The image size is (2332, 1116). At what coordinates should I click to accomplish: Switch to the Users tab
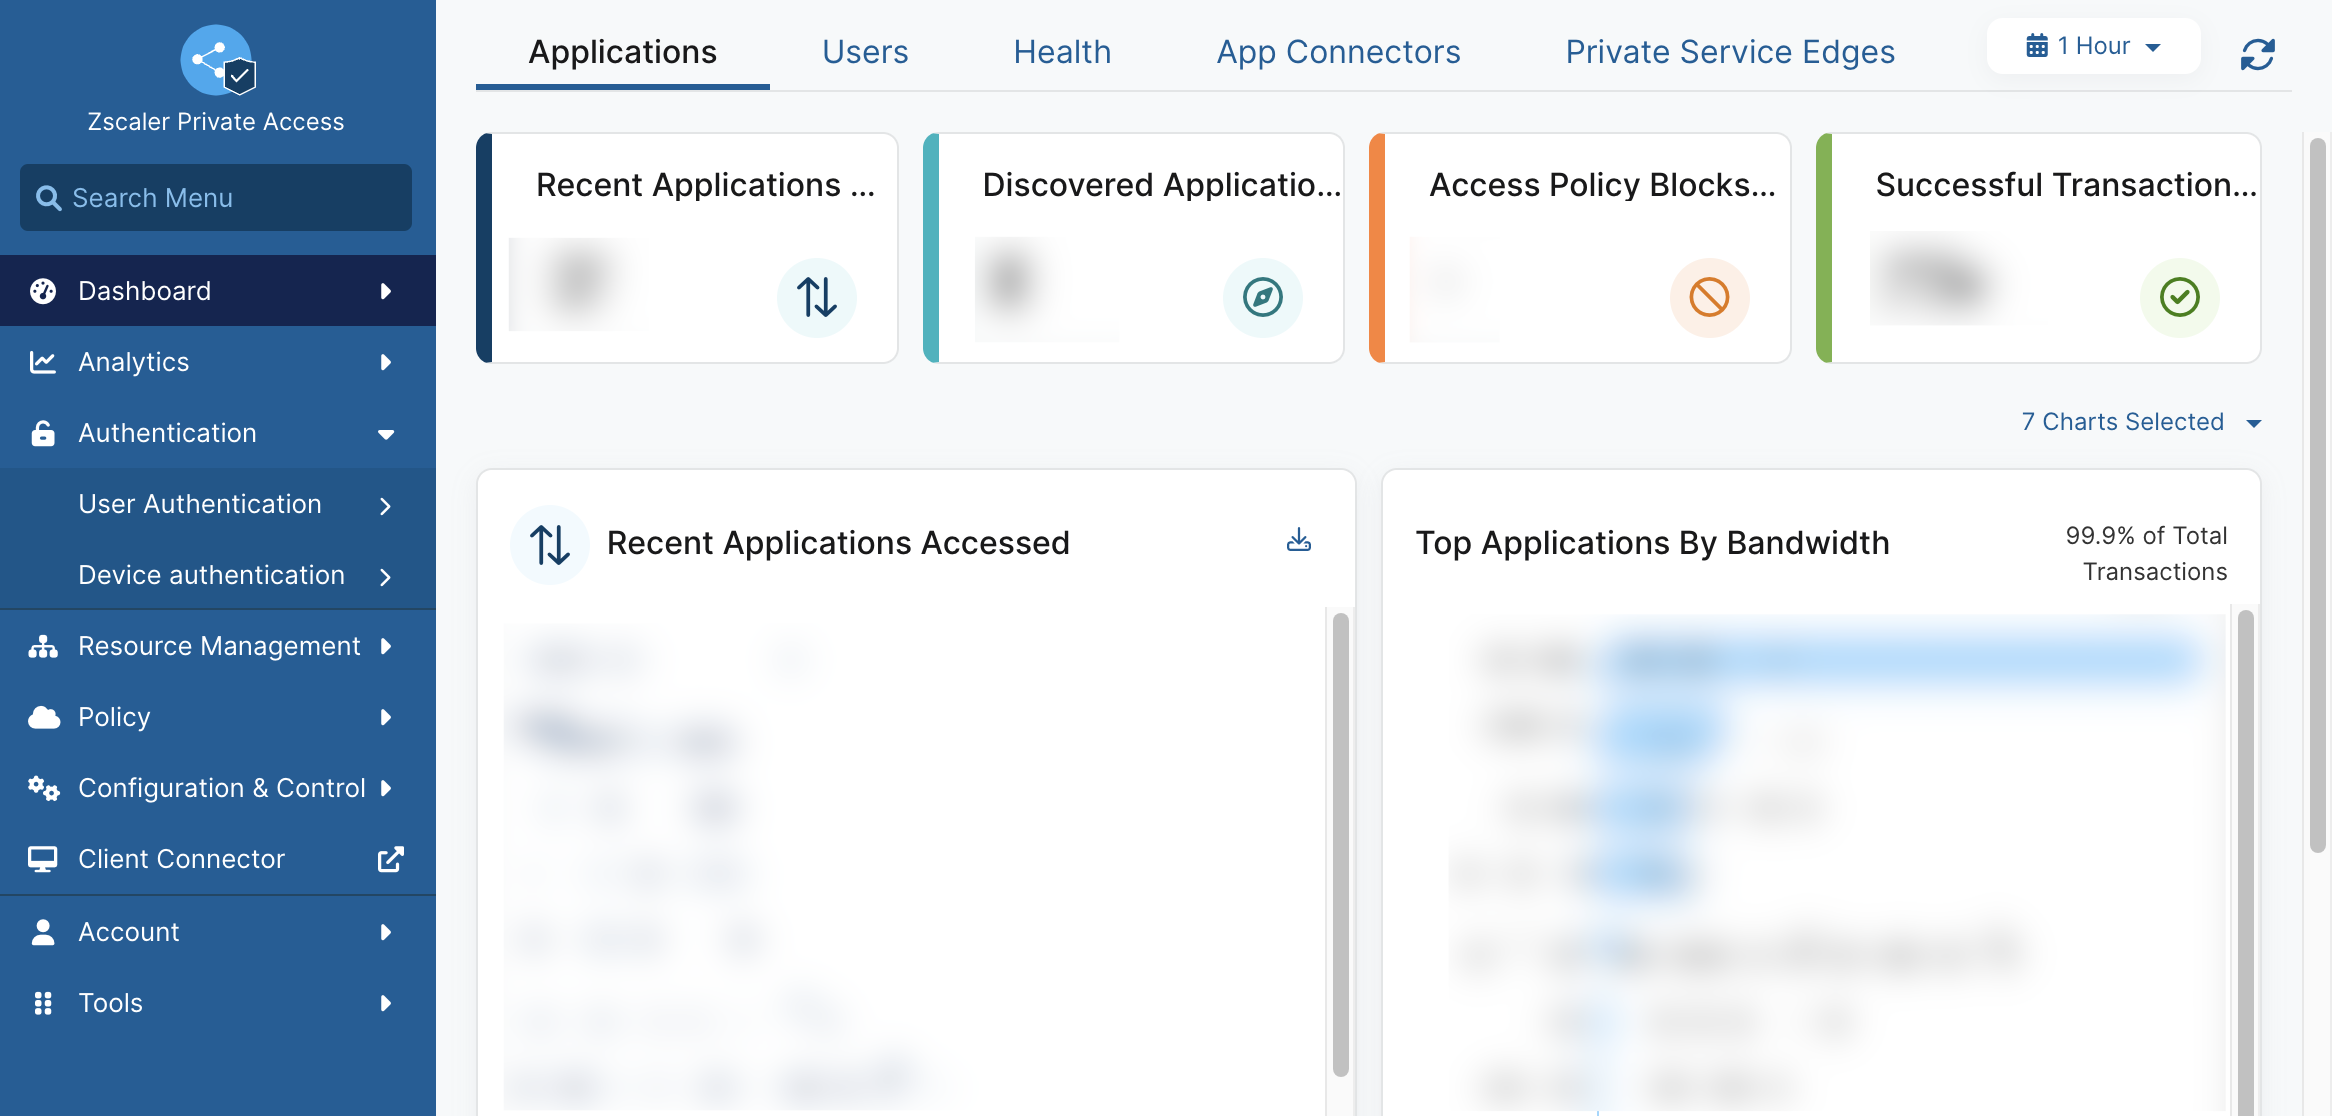[865, 52]
